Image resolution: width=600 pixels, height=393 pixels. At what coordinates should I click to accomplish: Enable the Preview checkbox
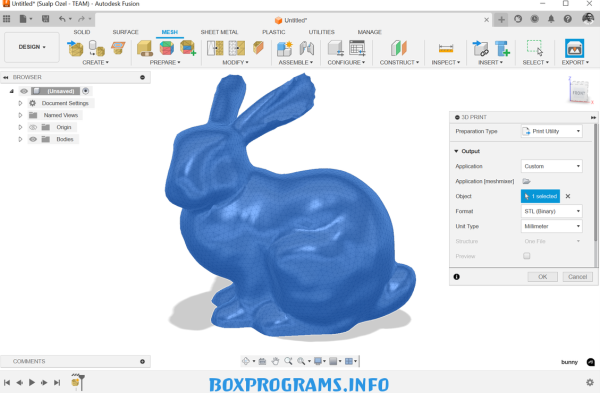tap(527, 256)
